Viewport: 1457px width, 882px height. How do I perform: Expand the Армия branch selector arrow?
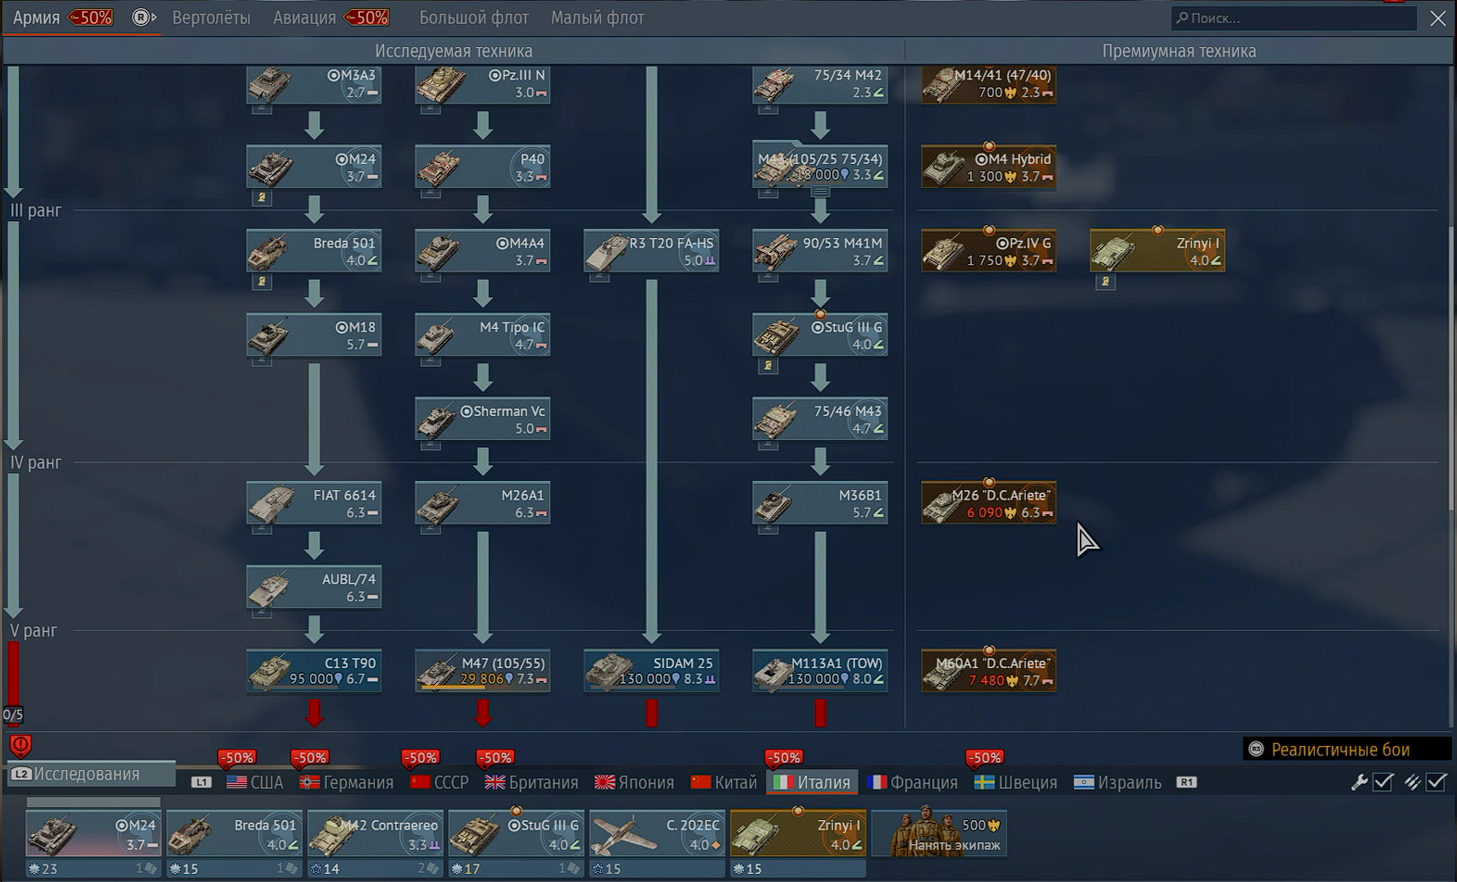(144, 17)
